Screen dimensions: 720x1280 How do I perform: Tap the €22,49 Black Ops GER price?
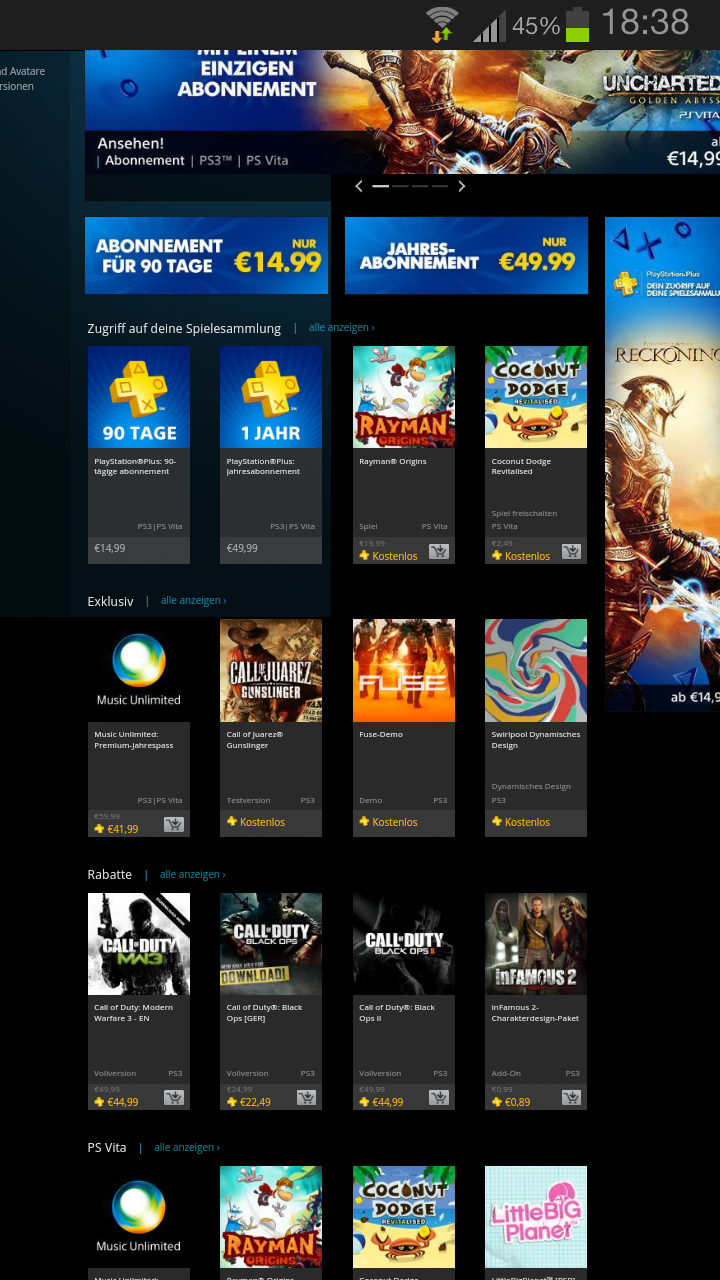(x=255, y=1102)
